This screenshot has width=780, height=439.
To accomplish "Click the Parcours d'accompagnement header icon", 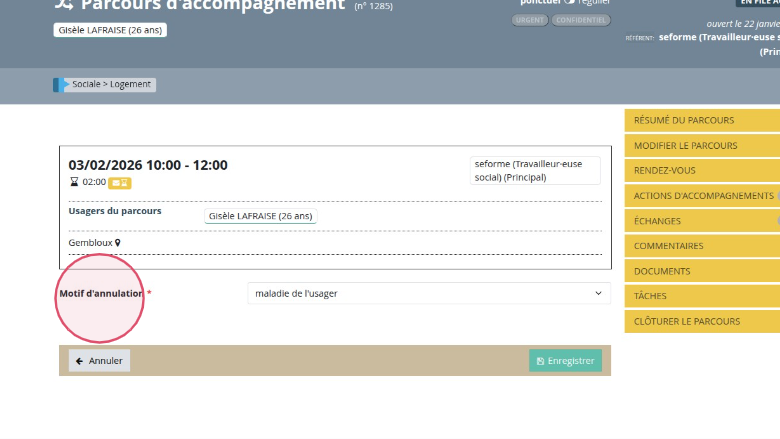I will tap(63, 5).
